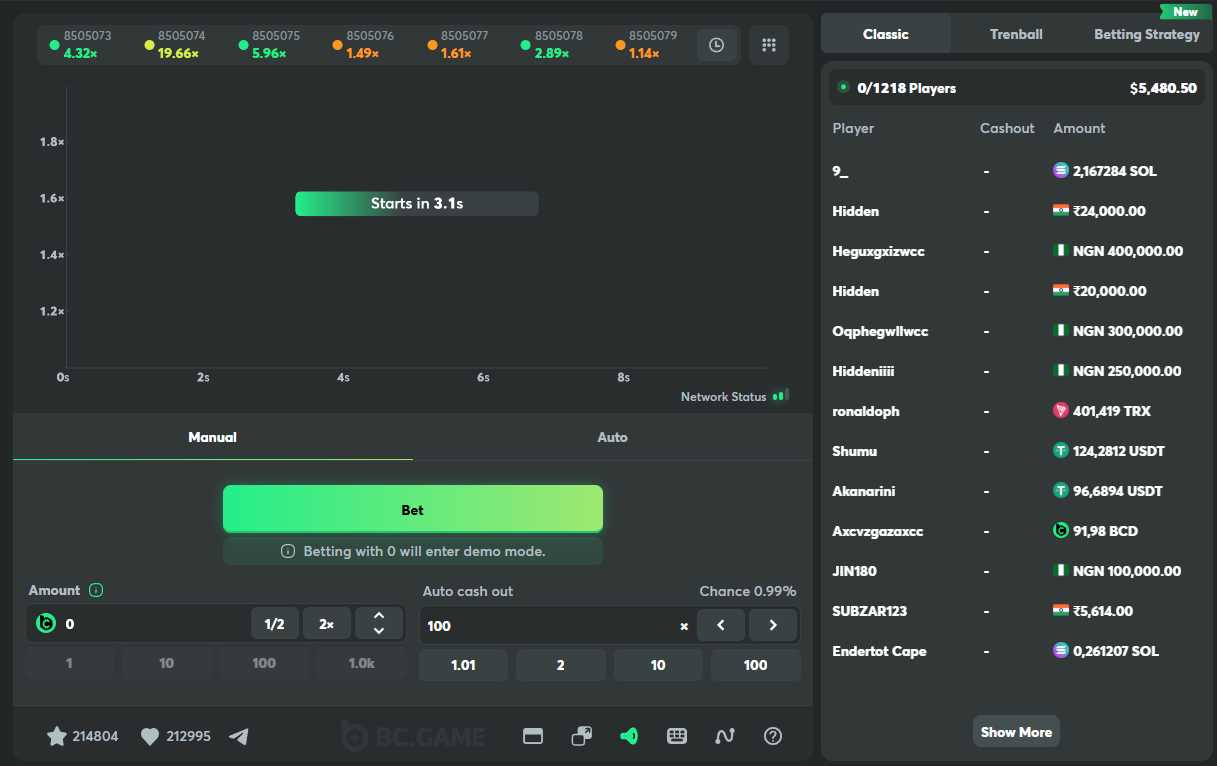Click SOL coin icon in Endertot Cape row
This screenshot has height=766, width=1217.
(x=1061, y=651)
